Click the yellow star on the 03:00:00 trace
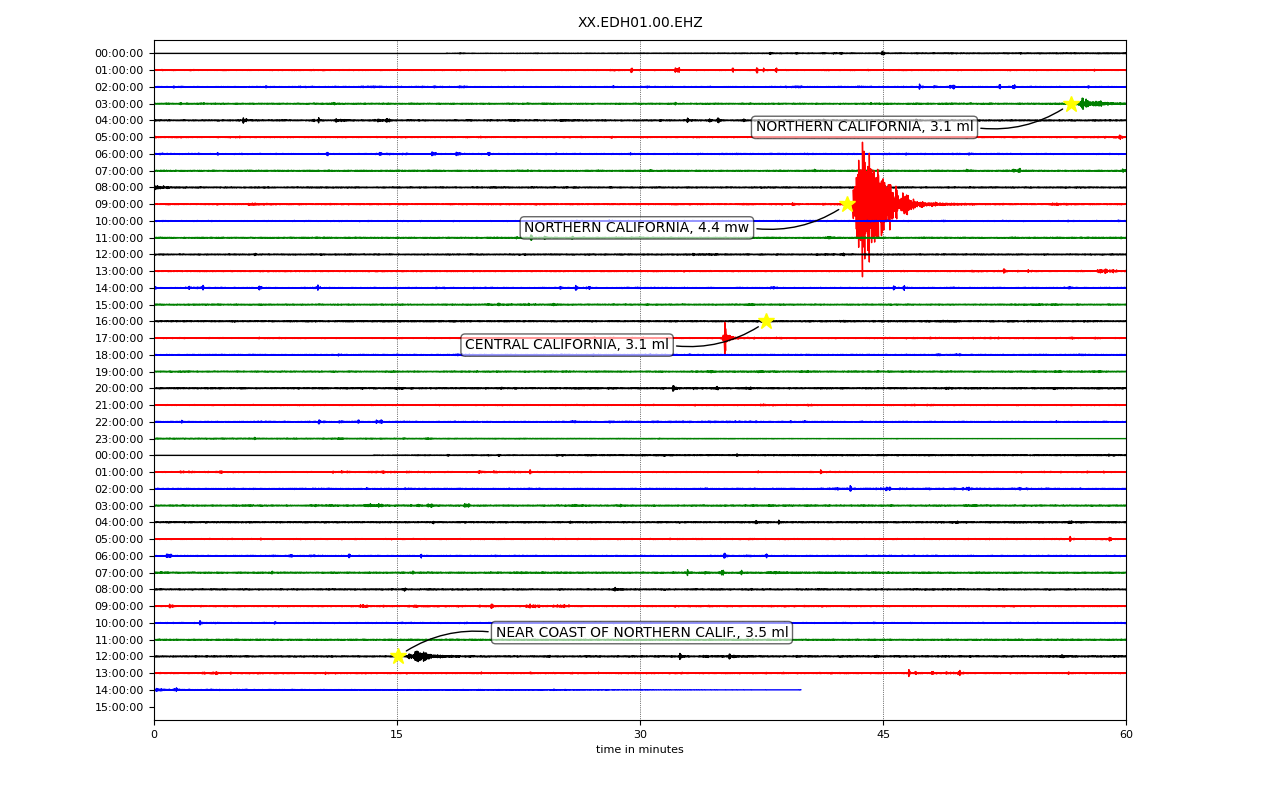This screenshot has height=800, width=1280. 1071,104
